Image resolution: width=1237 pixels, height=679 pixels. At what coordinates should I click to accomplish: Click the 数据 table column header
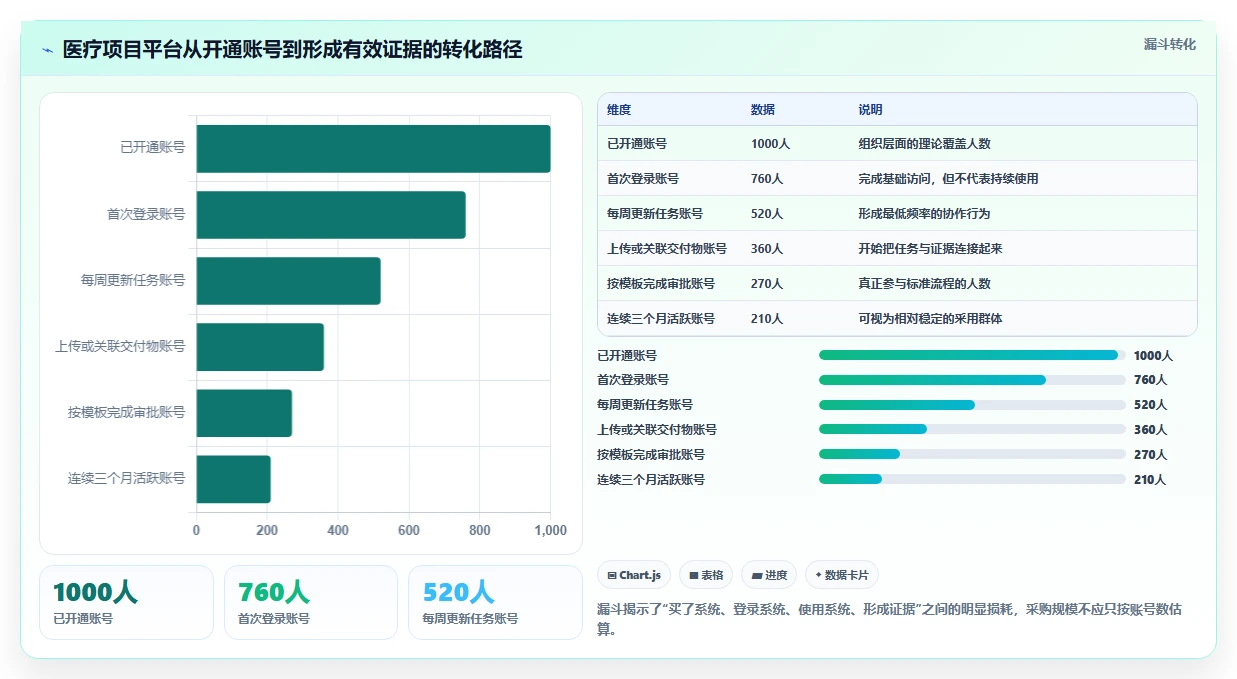tap(763, 110)
